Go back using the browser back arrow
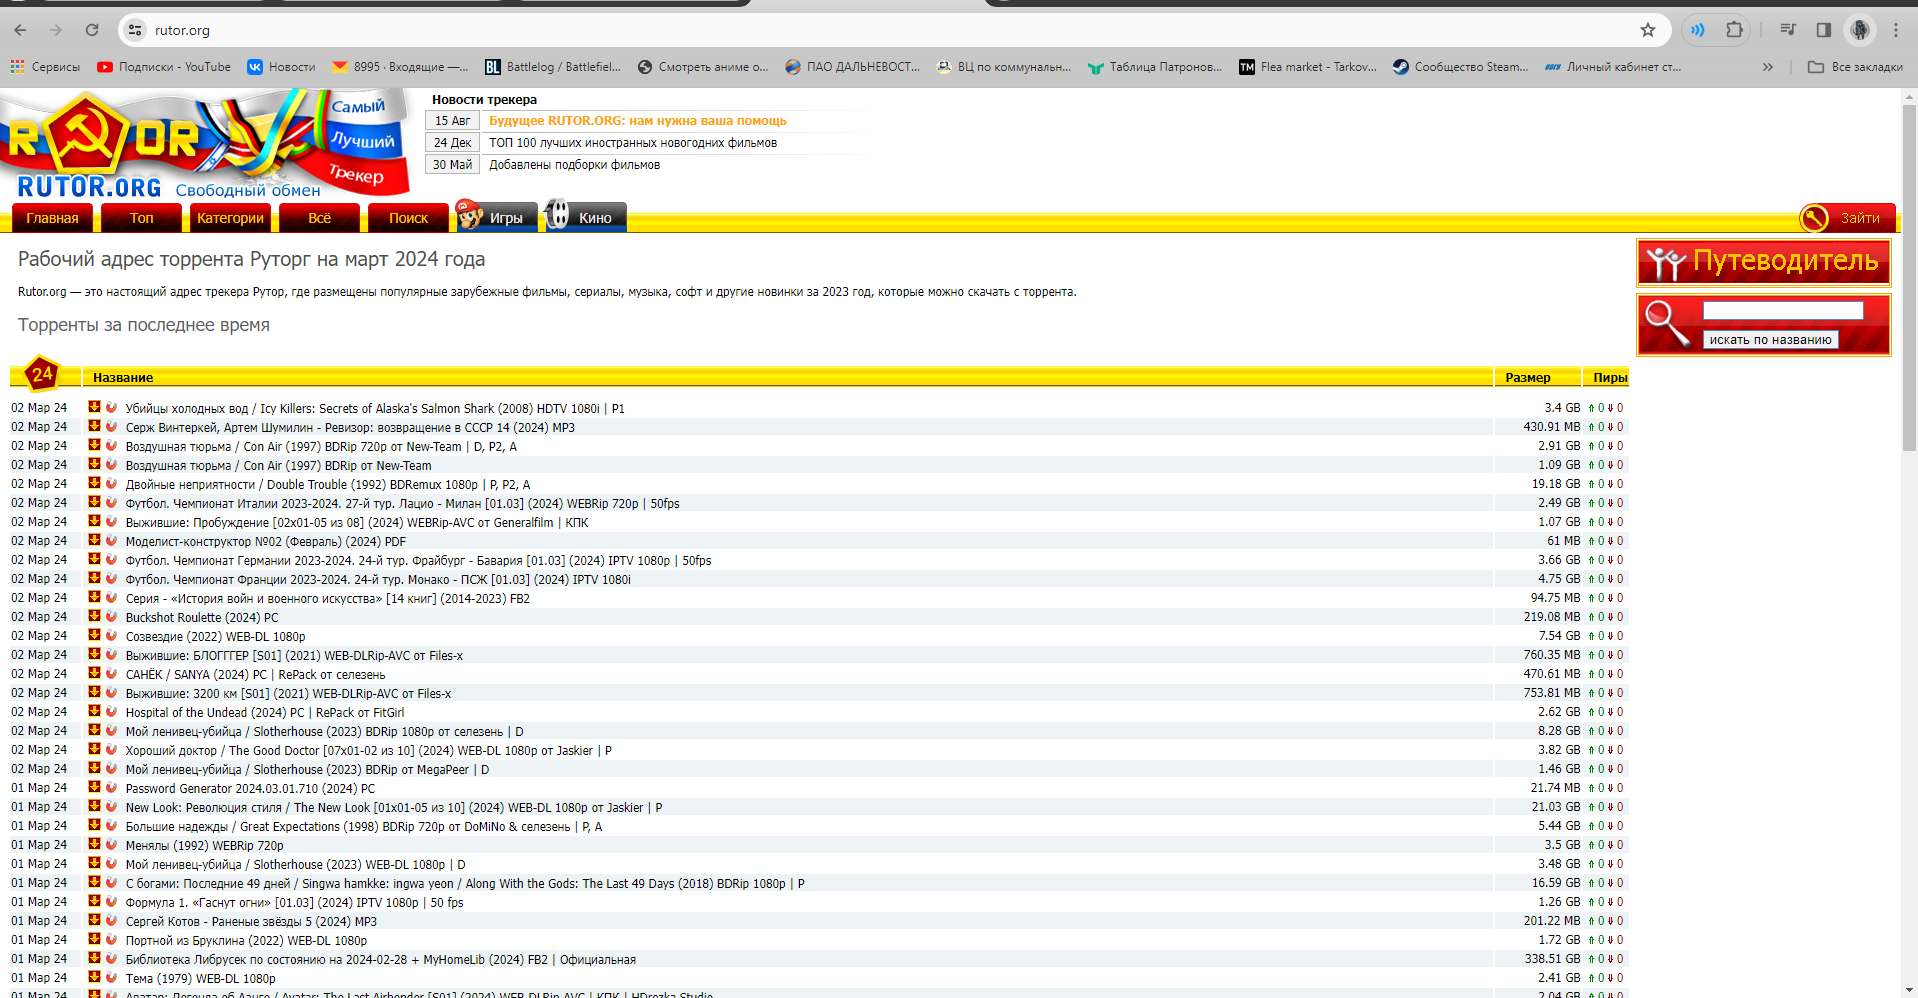 (21, 30)
